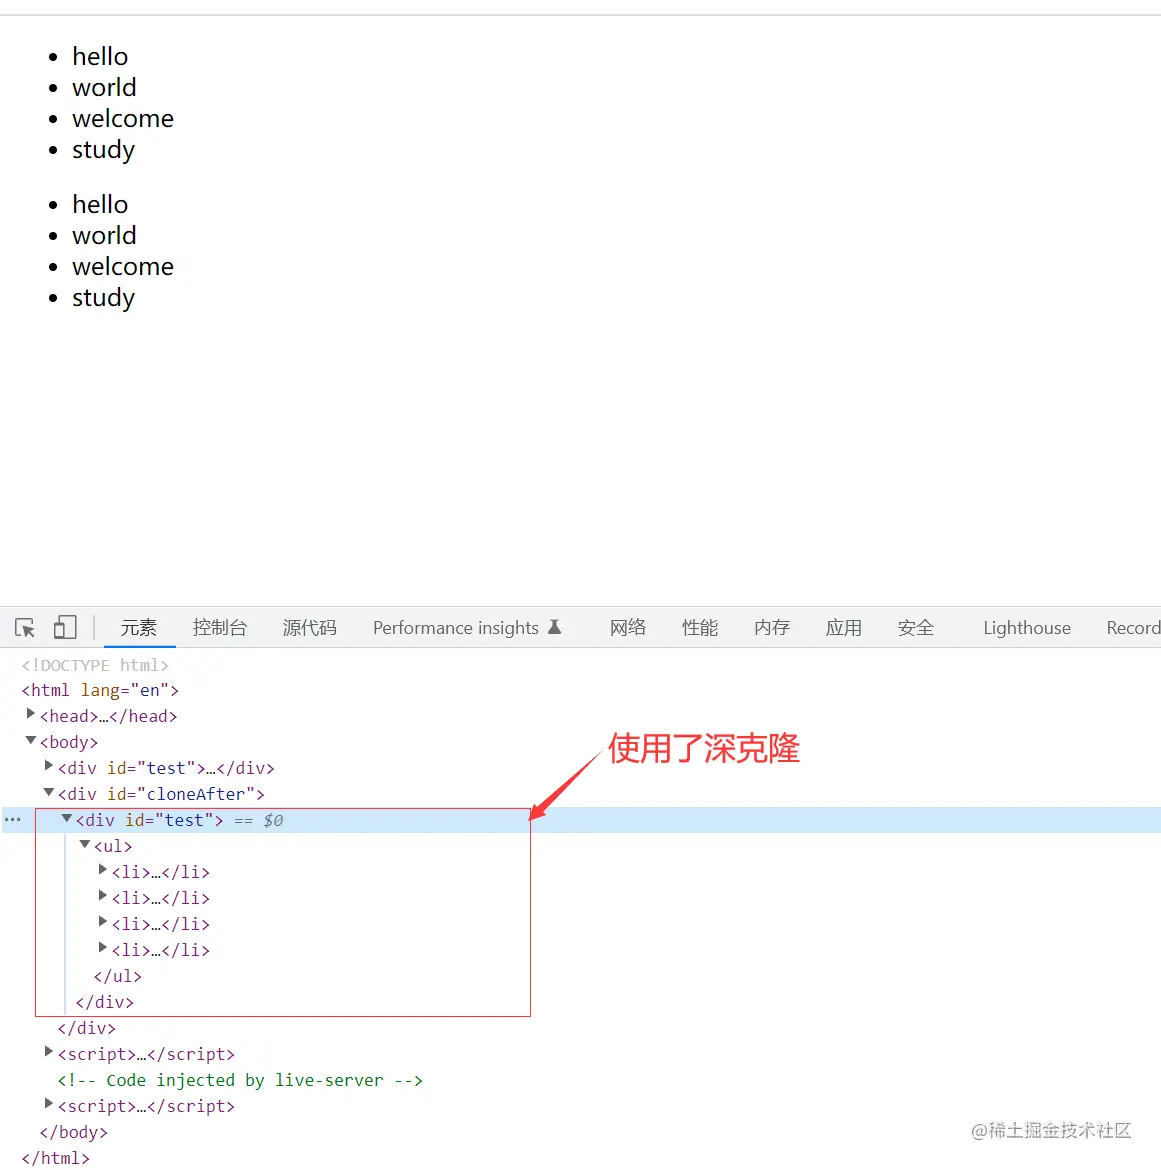Viewport: 1161px width, 1170px height.
Task: Collapse the ul node
Action: click(84, 844)
